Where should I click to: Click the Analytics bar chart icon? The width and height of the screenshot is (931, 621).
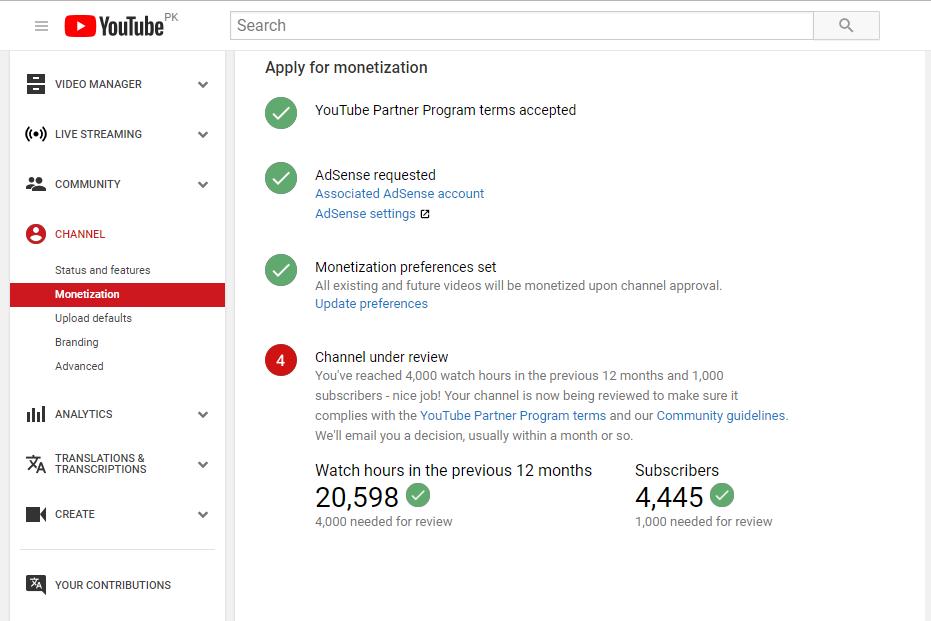point(36,414)
